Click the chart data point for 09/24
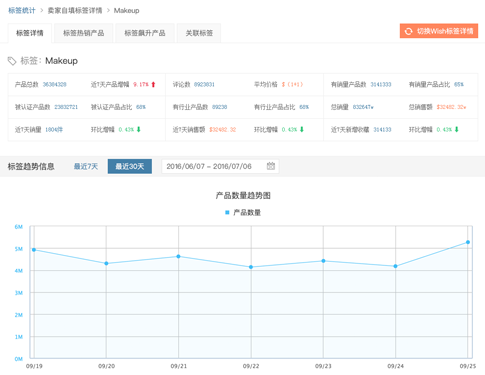Image resolution: width=485 pixels, height=375 pixels. [x=395, y=266]
